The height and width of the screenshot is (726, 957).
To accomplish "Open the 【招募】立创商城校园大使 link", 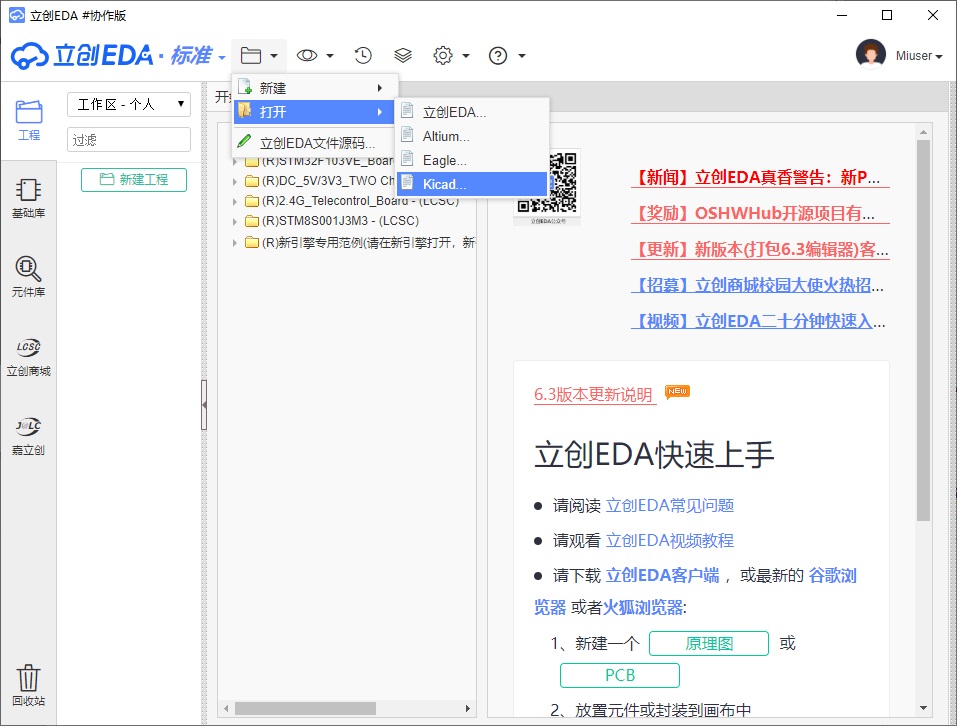I will click(757, 285).
